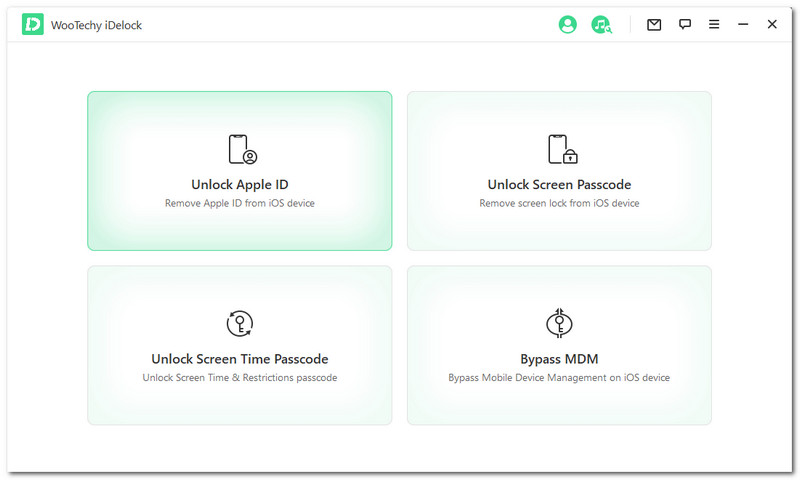Screen dimensions: 800x480
Task: Click the Screen Time key clock icon
Action: [240, 323]
